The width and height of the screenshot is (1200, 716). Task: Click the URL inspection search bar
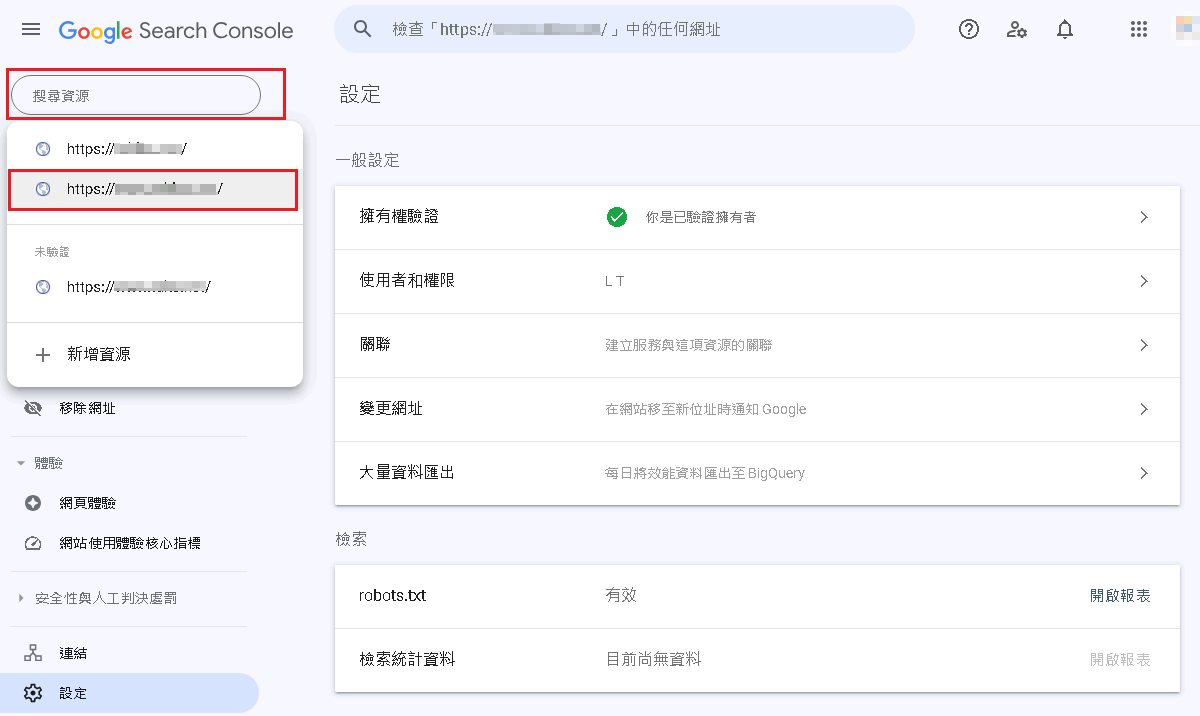coord(624,29)
